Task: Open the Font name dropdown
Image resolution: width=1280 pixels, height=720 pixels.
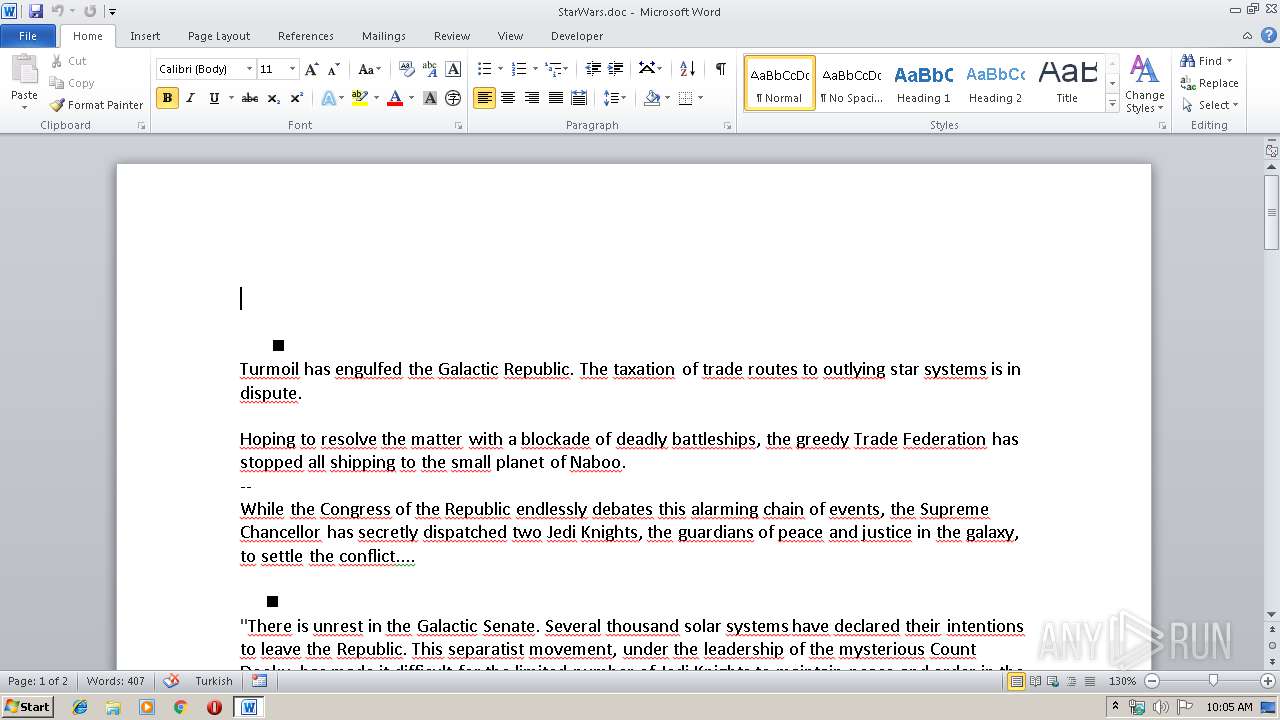Action: pyautogui.click(x=249, y=69)
